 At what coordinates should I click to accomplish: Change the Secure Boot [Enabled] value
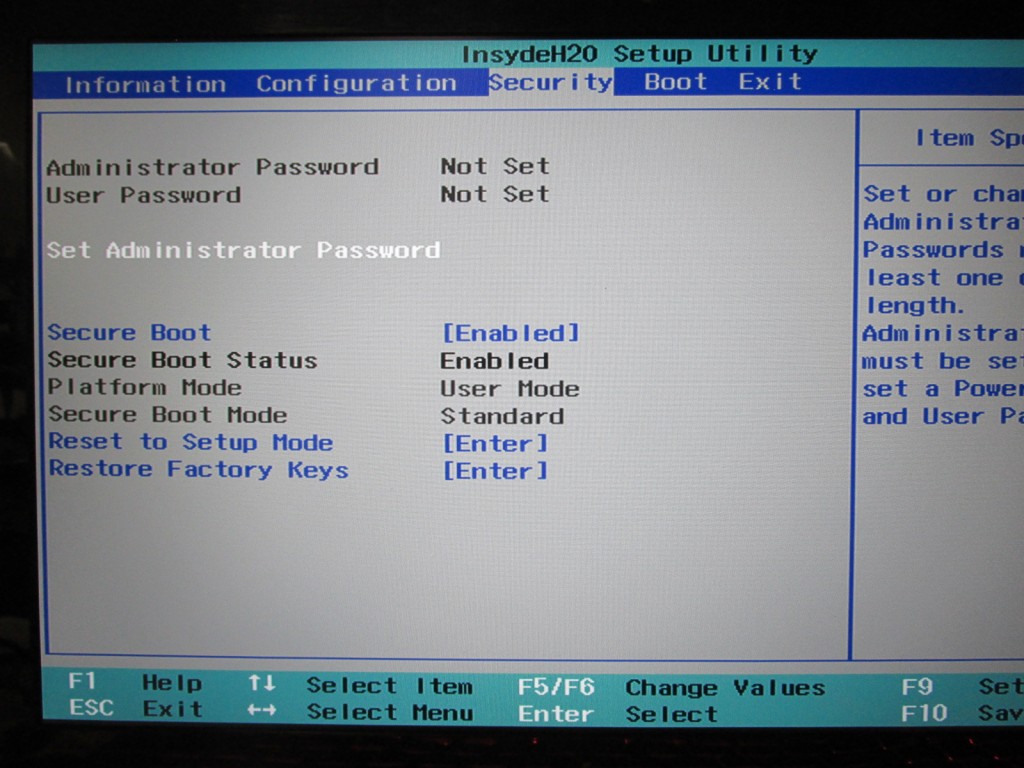point(511,333)
